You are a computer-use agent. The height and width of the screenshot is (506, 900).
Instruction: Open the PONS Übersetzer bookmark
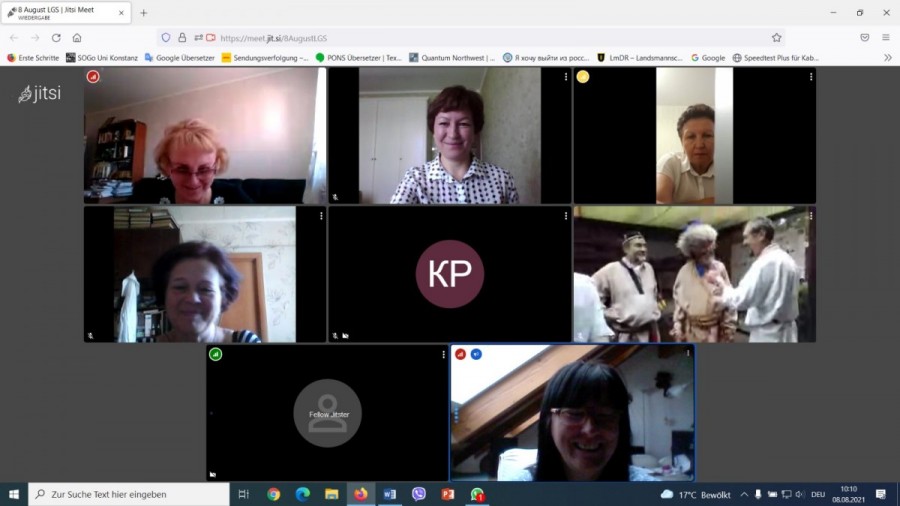click(358, 58)
